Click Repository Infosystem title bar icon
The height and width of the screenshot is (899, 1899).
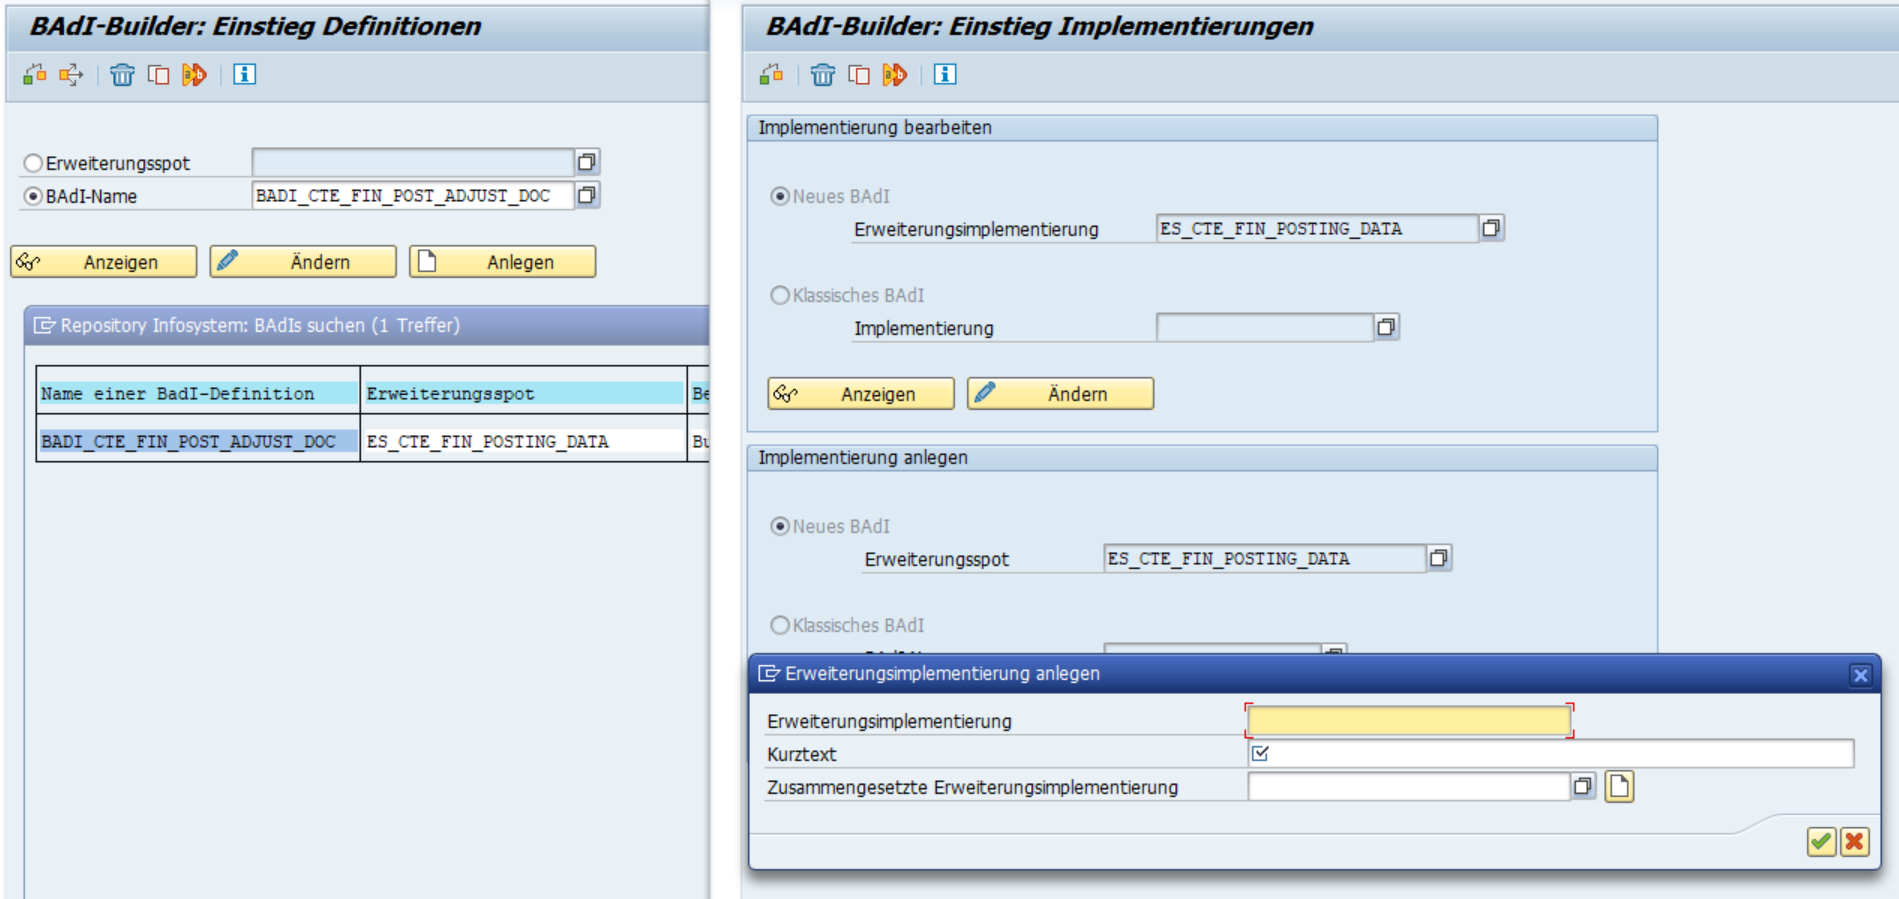[x=44, y=325]
